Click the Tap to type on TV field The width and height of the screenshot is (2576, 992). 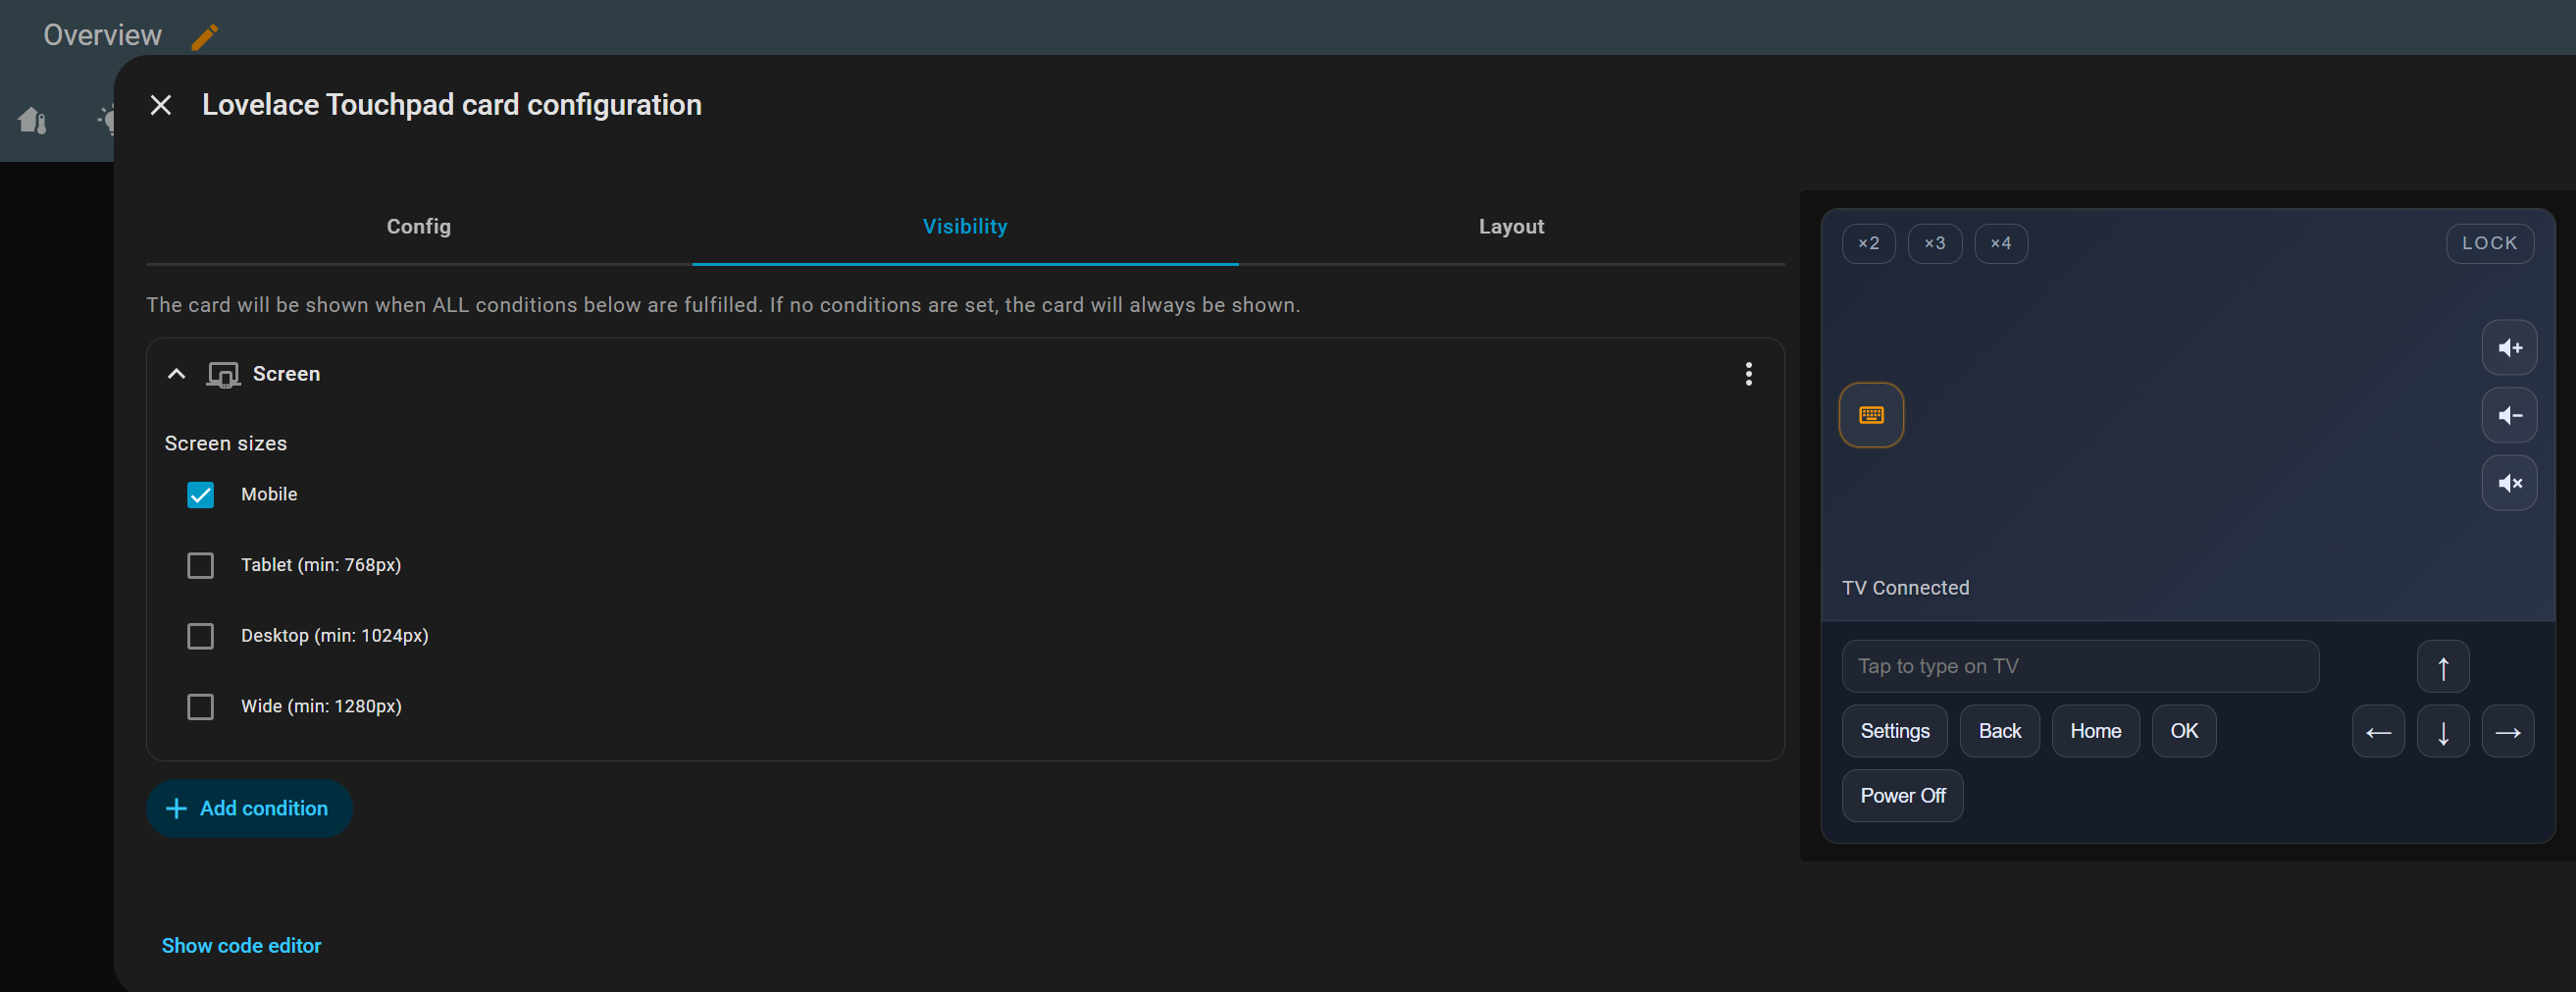click(x=2079, y=666)
